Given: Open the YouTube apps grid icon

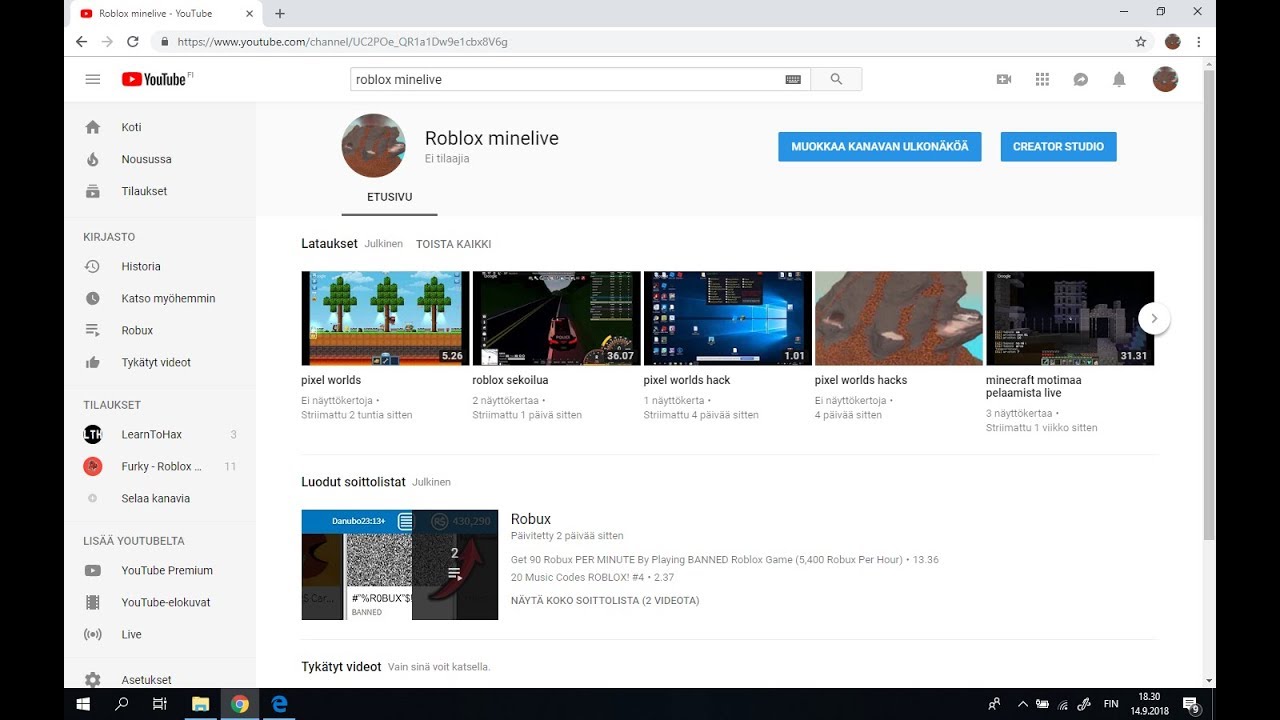Looking at the screenshot, I should (1042, 79).
